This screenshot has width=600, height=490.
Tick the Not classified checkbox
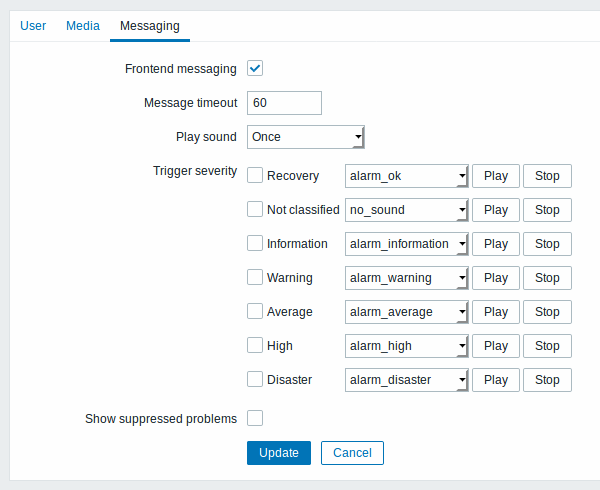(x=255, y=210)
